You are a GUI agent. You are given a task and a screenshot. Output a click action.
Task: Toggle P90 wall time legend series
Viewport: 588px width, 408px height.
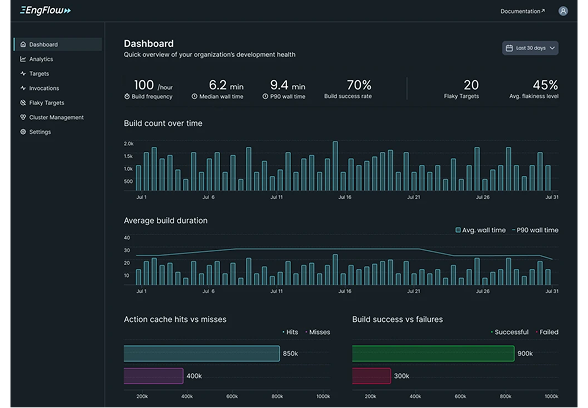click(535, 230)
